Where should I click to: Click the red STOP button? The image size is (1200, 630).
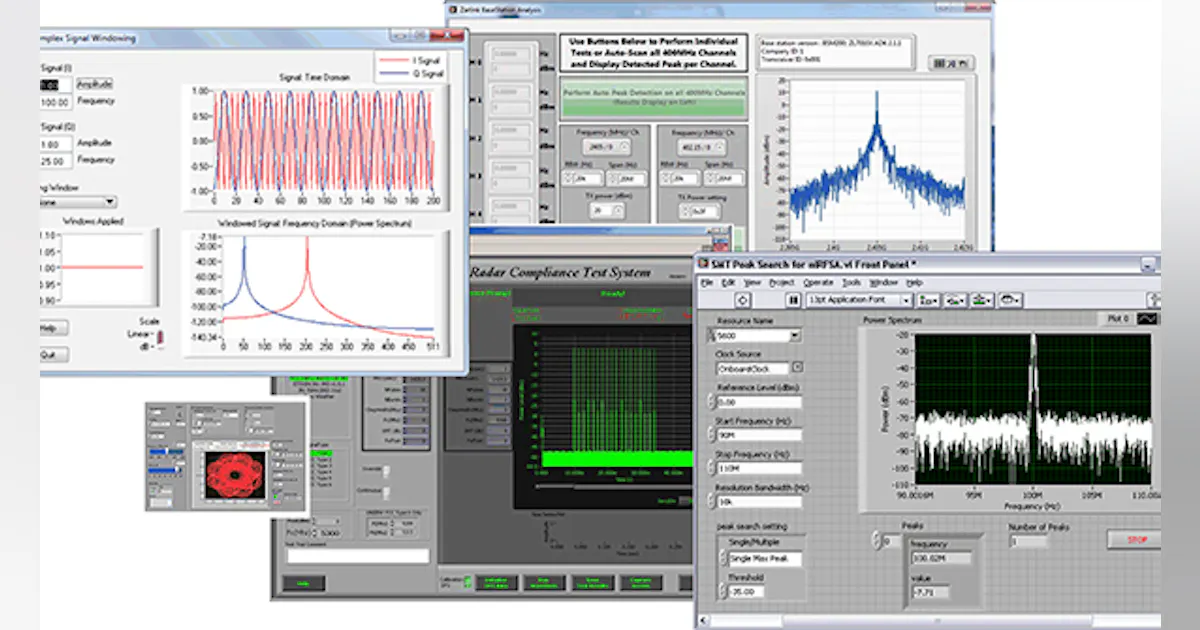(x=1134, y=540)
